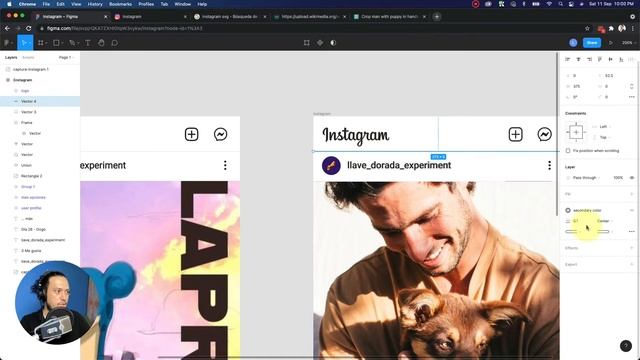Open new browser tab with plus
The height and width of the screenshot is (360, 640).
437,17
